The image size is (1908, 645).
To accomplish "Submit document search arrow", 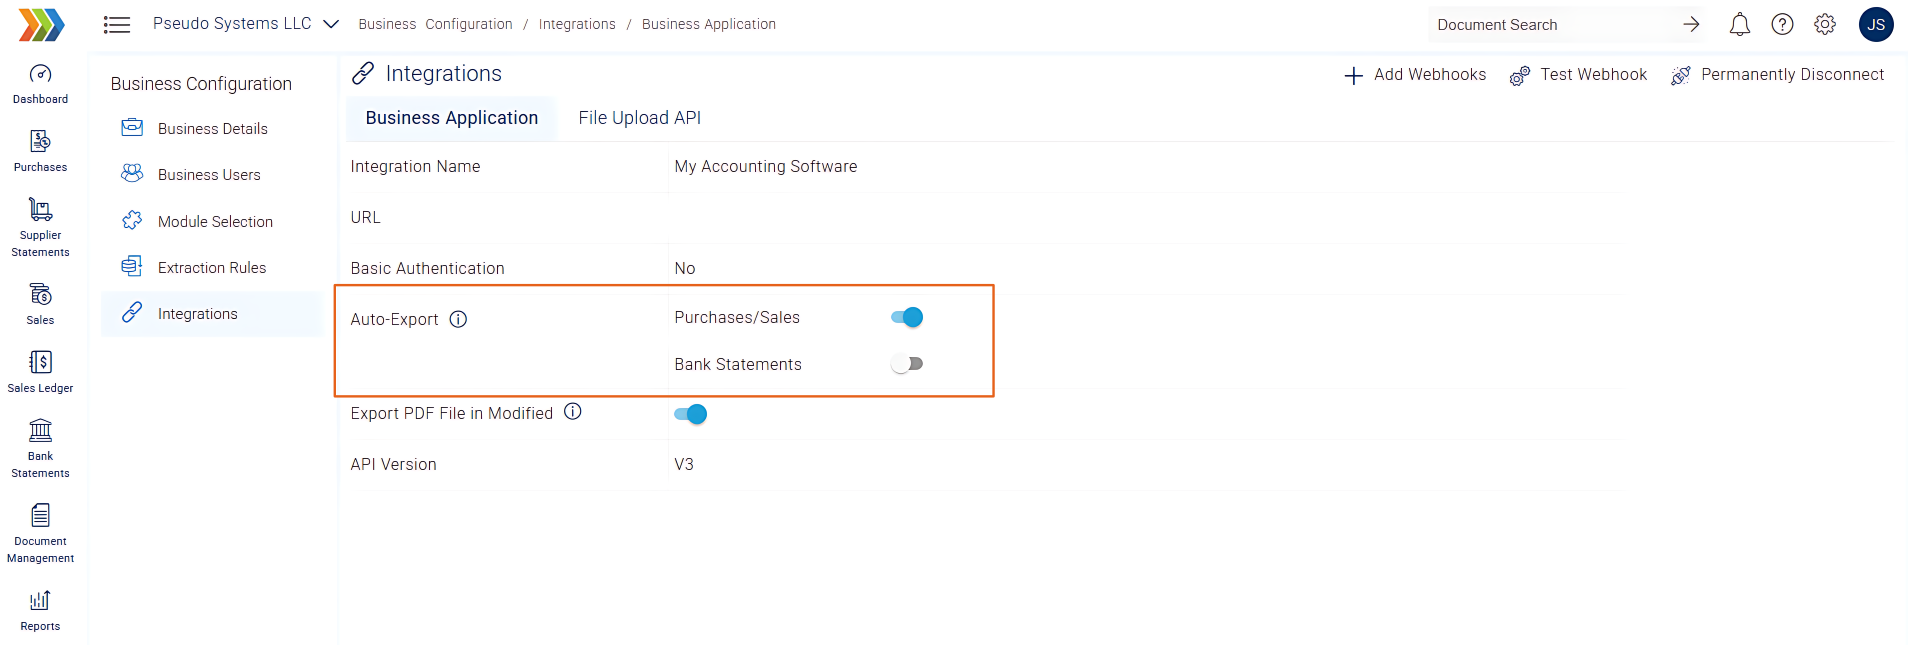I will coord(1691,25).
